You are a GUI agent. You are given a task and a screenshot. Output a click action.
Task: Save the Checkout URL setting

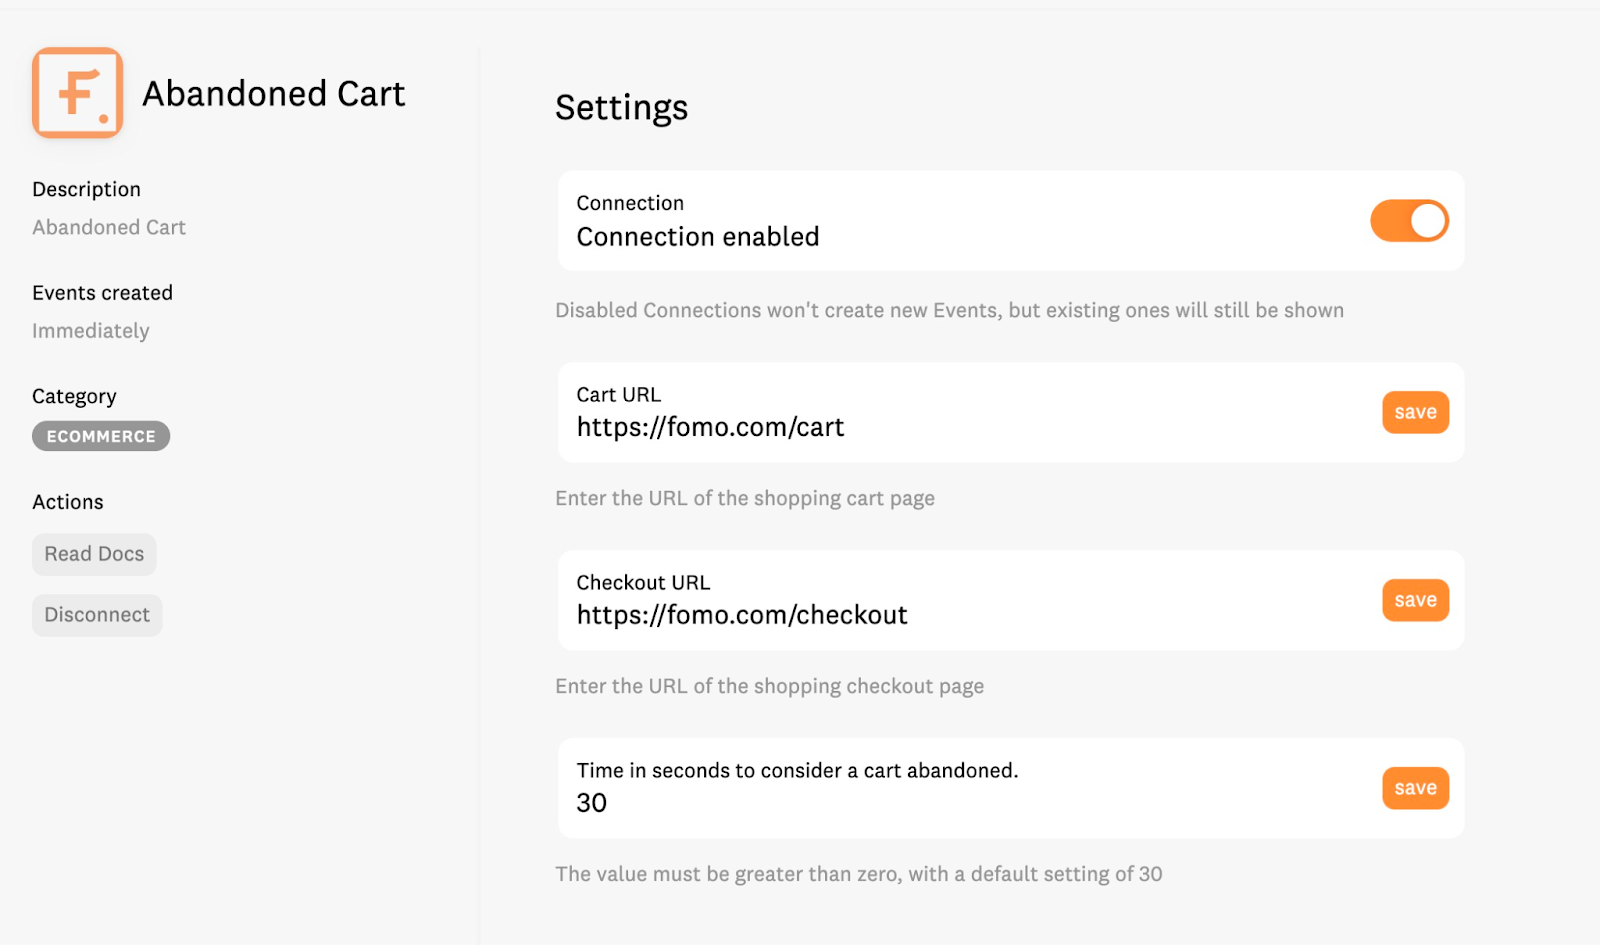pyautogui.click(x=1414, y=600)
